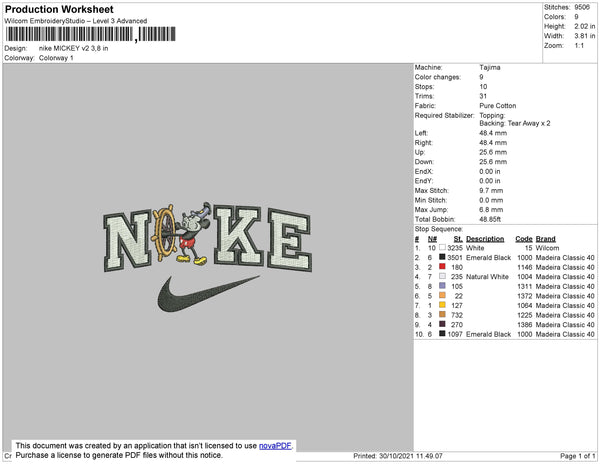Click the Emerald Black swatch with 1097 stitches
Screen dimensions: 600x464
442,334
